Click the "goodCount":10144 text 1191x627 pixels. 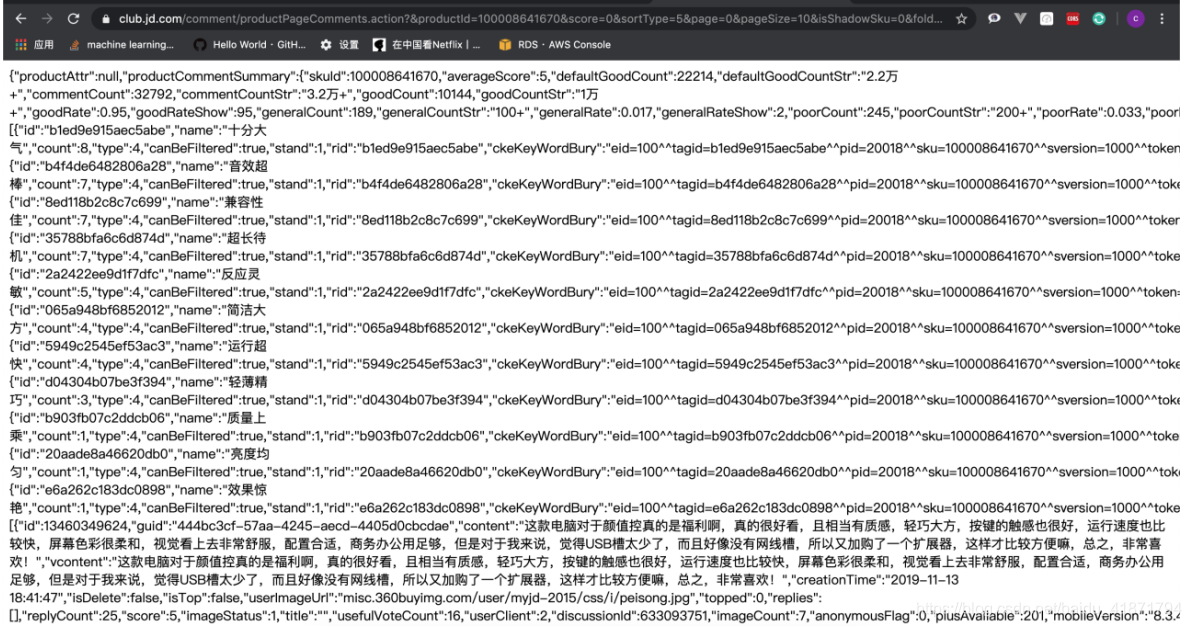click(415, 94)
